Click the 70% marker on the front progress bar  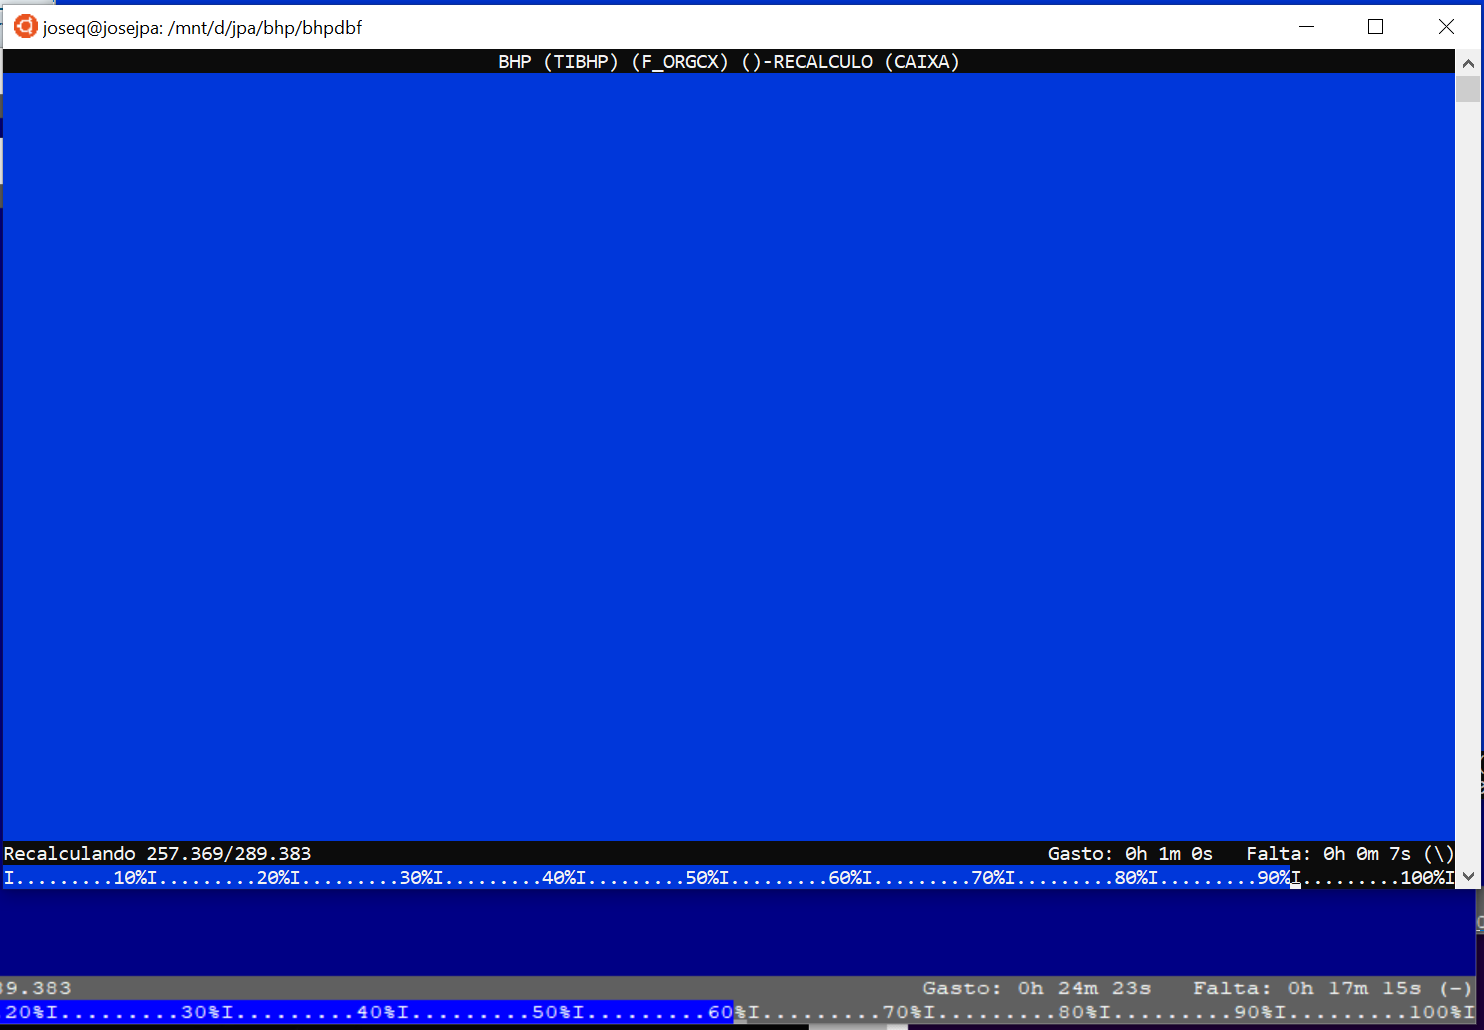[x=988, y=878]
